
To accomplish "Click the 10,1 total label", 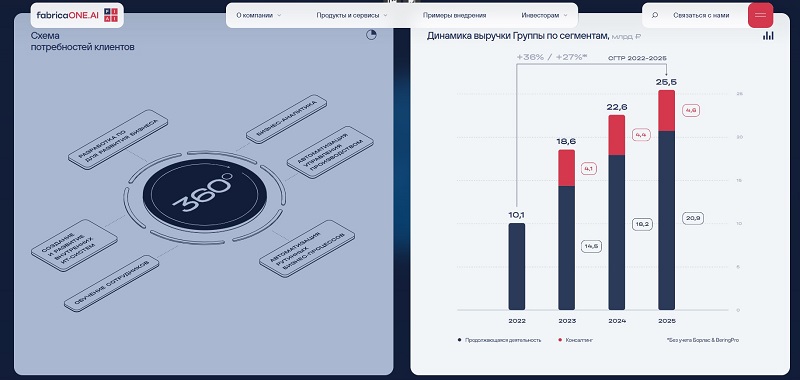I will pyautogui.click(x=517, y=215).
